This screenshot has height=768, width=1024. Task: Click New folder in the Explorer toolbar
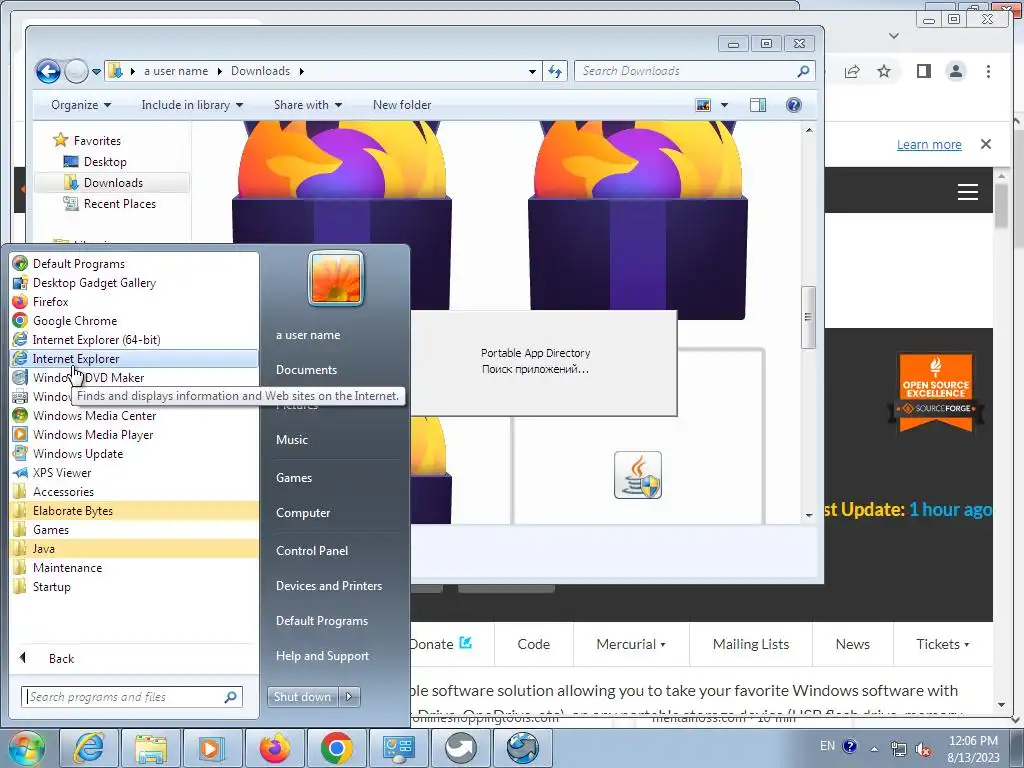[402, 105]
